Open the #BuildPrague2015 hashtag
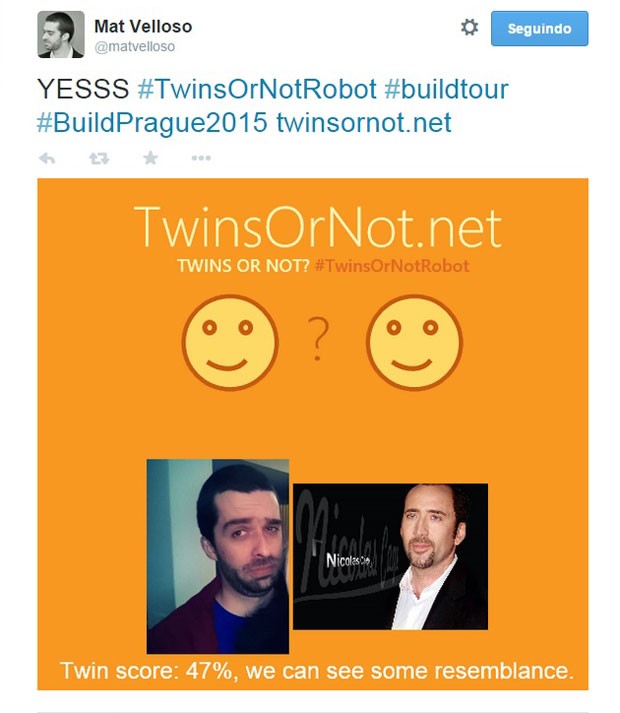 pyautogui.click(x=152, y=123)
